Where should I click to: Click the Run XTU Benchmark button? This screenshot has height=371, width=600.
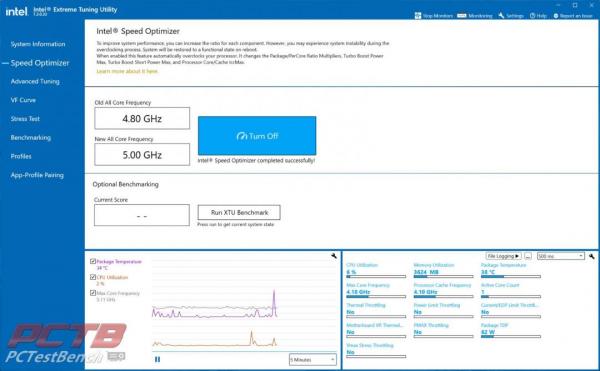click(239, 212)
